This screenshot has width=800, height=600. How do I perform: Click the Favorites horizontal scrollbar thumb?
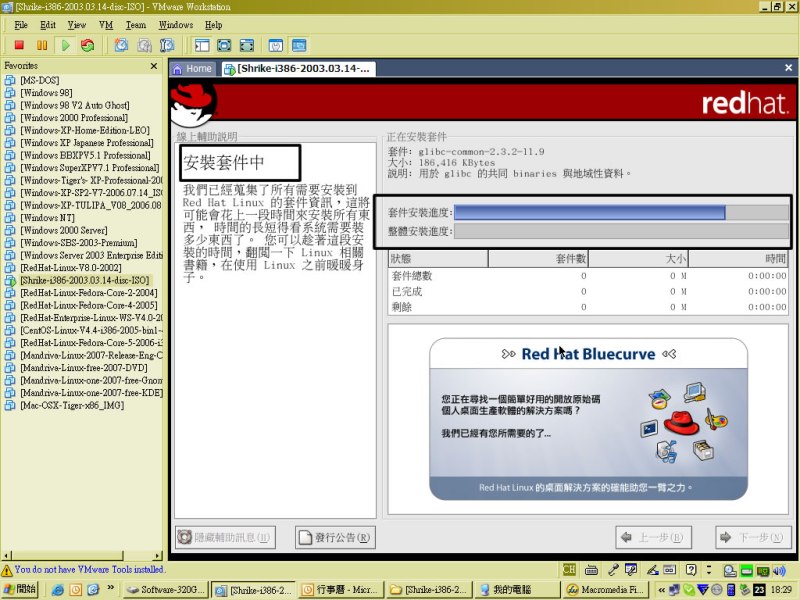pyautogui.click(x=67, y=555)
